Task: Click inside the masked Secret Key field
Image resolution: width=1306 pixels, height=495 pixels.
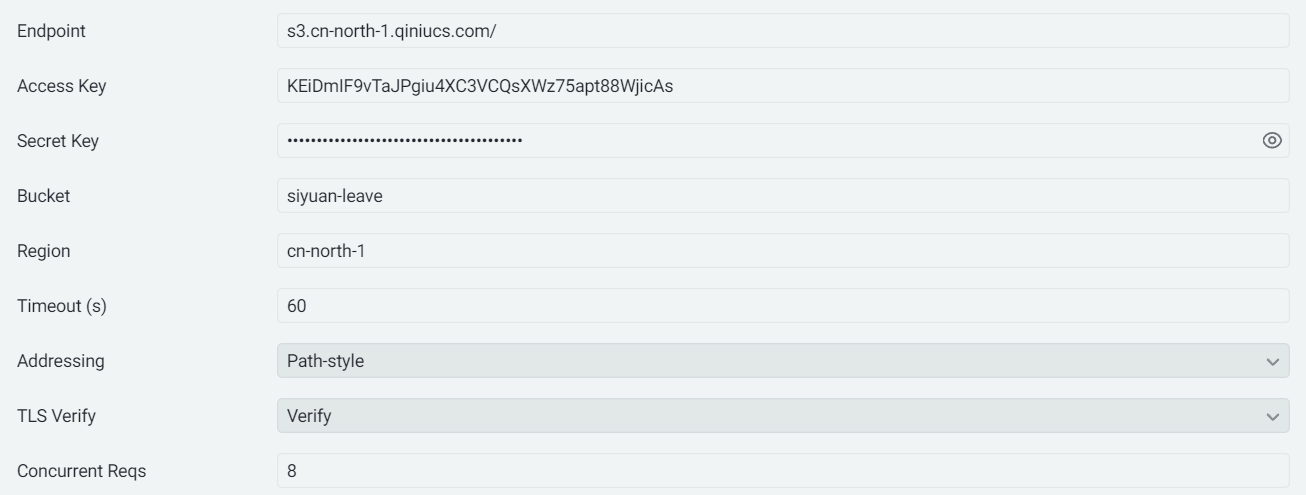Action: [760, 141]
